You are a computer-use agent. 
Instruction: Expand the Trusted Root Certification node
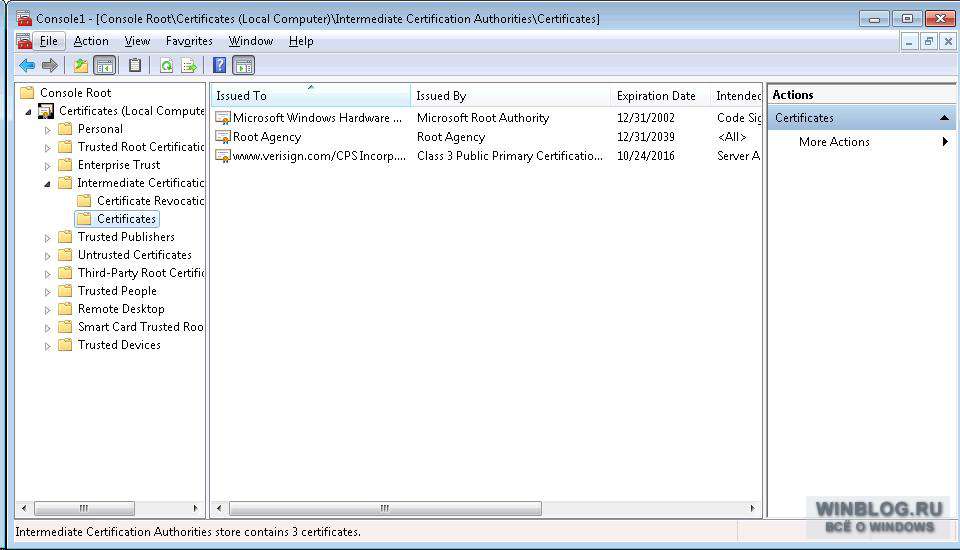(x=48, y=148)
